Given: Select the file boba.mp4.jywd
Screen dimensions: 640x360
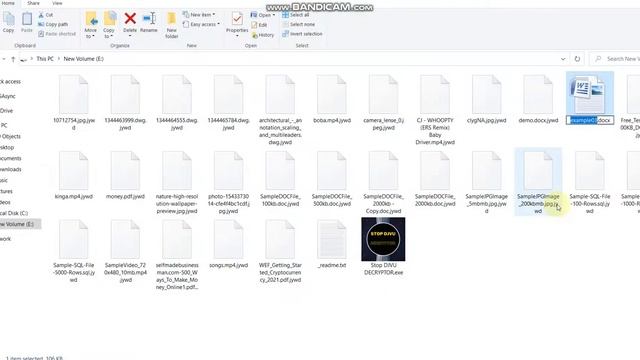Looking at the screenshot, I should pyautogui.click(x=332, y=100).
